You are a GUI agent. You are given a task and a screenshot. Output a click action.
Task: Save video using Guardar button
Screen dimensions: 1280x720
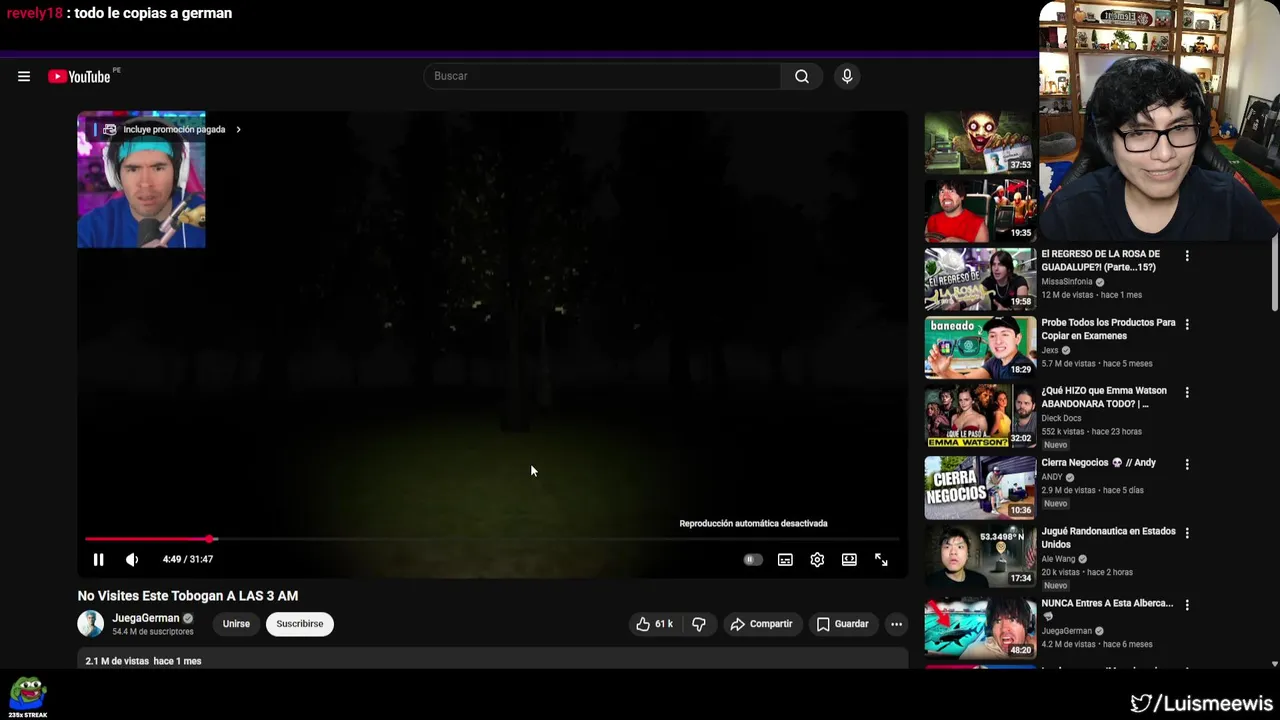(842, 624)
